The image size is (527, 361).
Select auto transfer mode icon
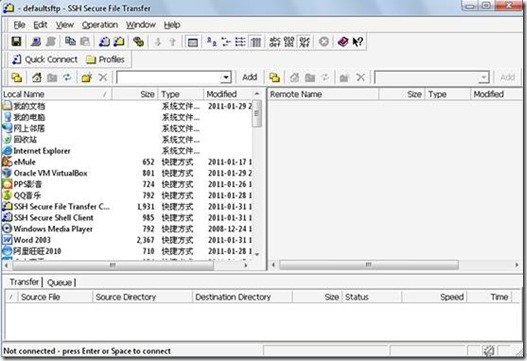(305, 42)
